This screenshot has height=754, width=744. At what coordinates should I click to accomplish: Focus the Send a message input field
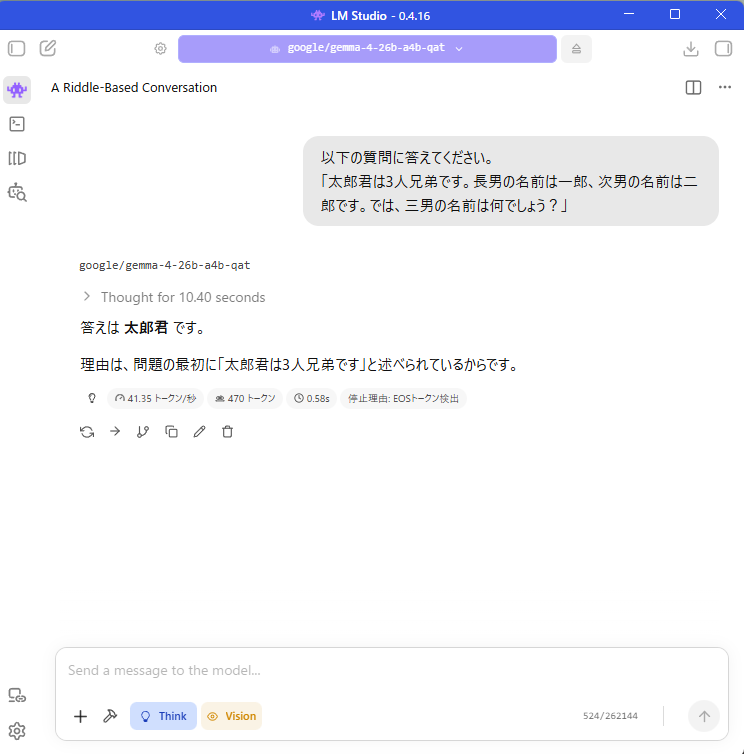pyautogui.click(x=392, y=670)
